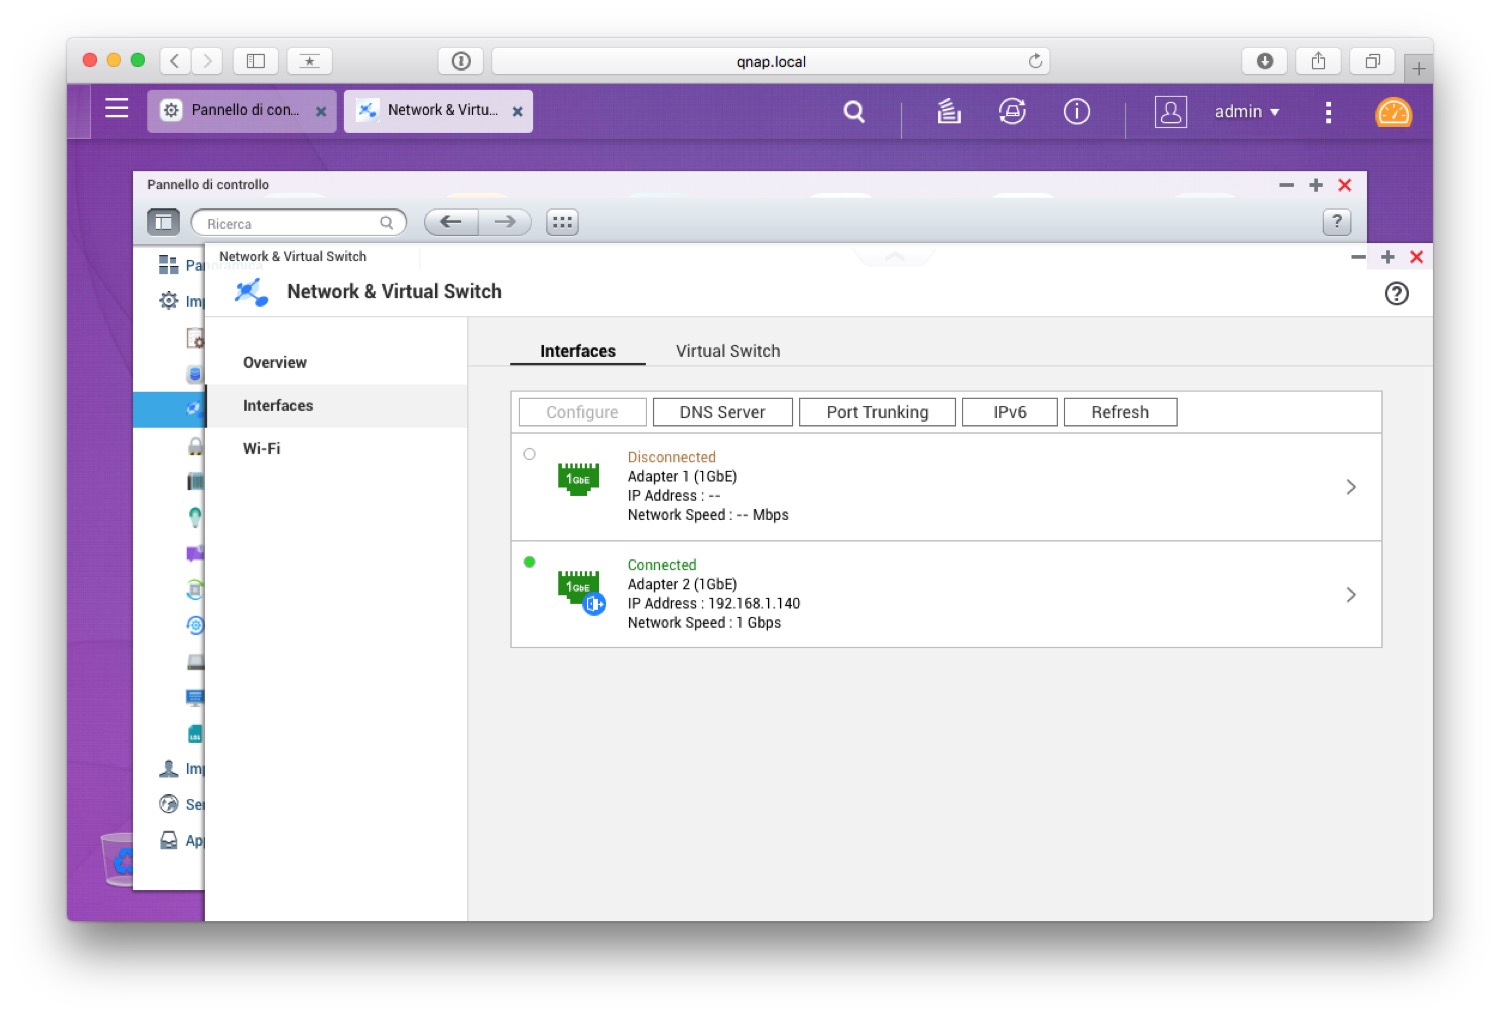Open the orange dashboard gauge icon
Image resolution: width=1500 pixels, height=1017 pixels.
1393,112
